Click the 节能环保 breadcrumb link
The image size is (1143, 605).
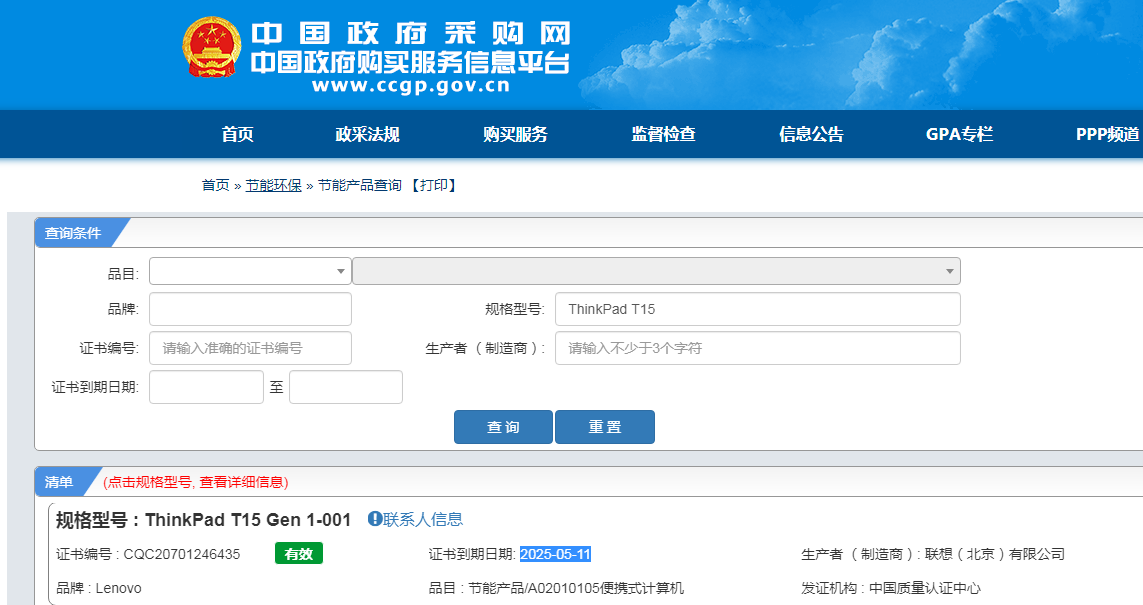click(273, 185)
